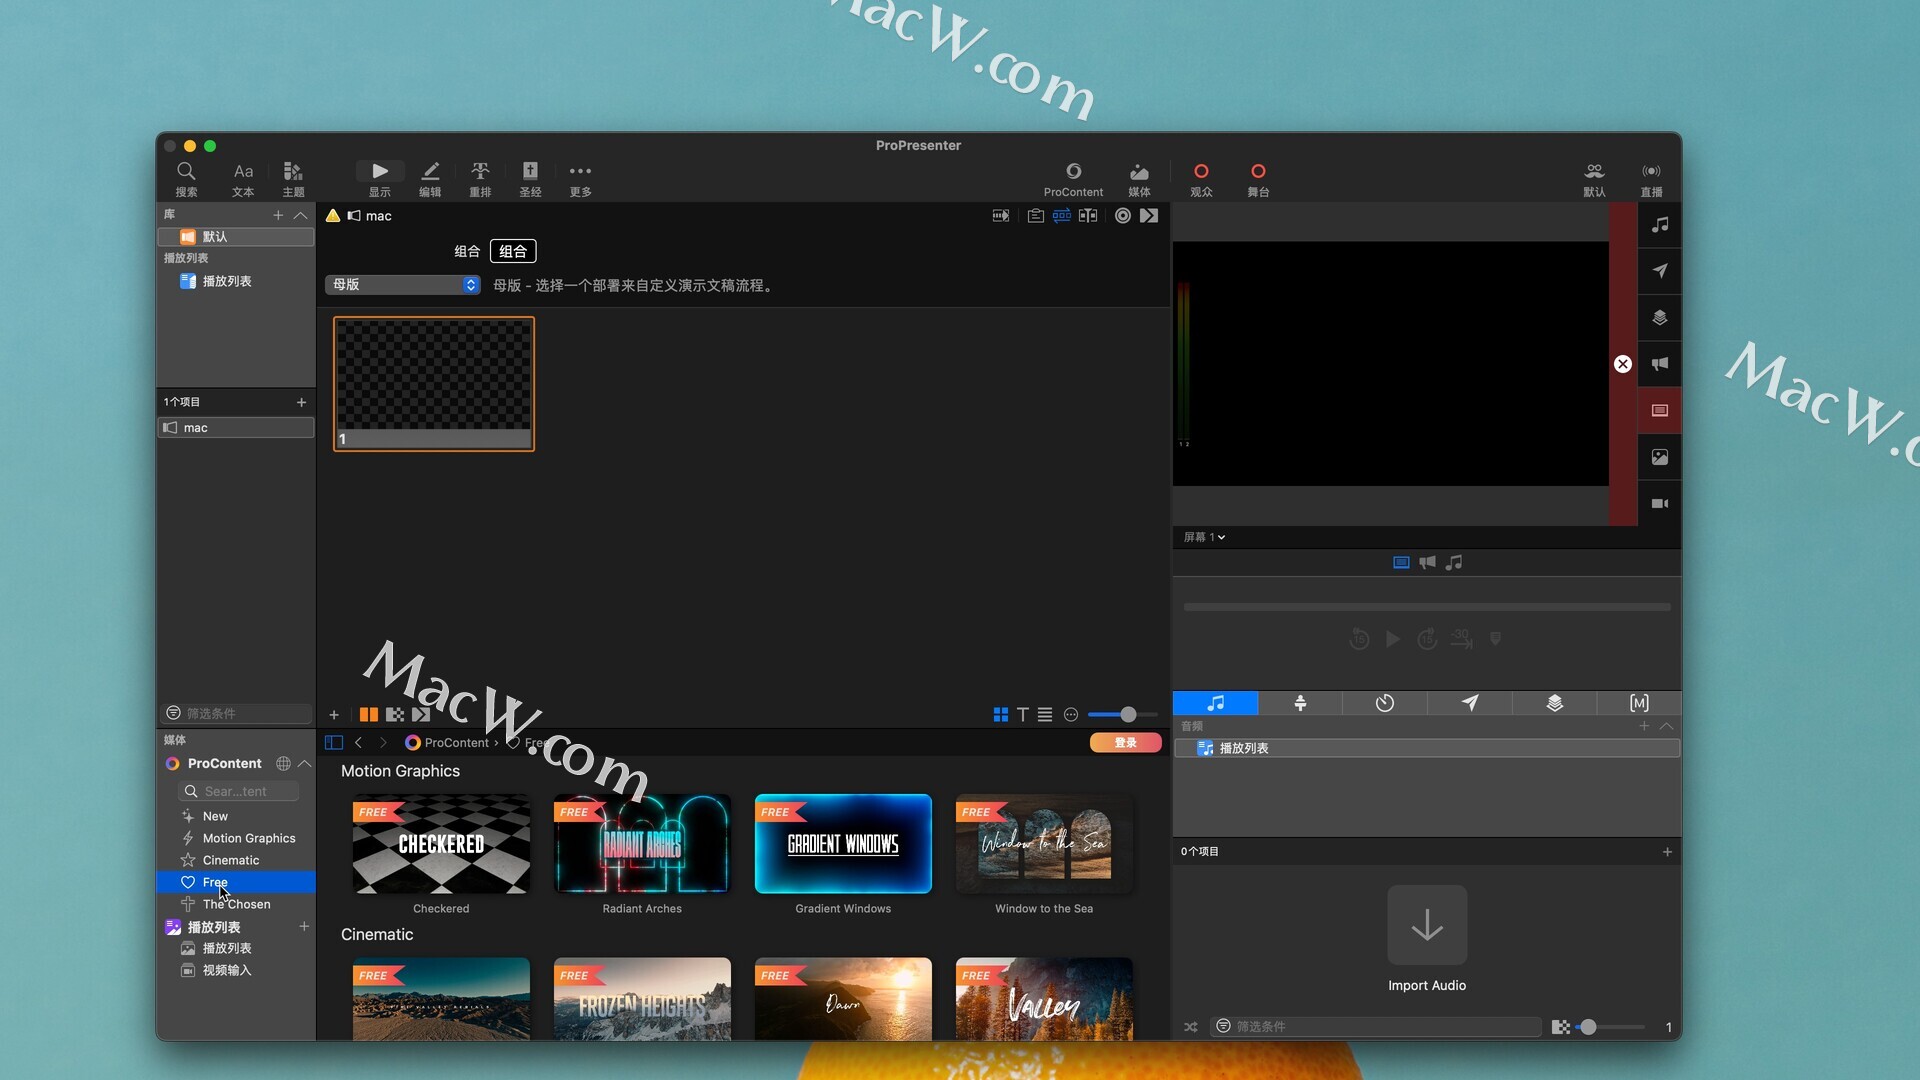
Task: Clear the video input layer (camera)
Action: coord(1660,504)
